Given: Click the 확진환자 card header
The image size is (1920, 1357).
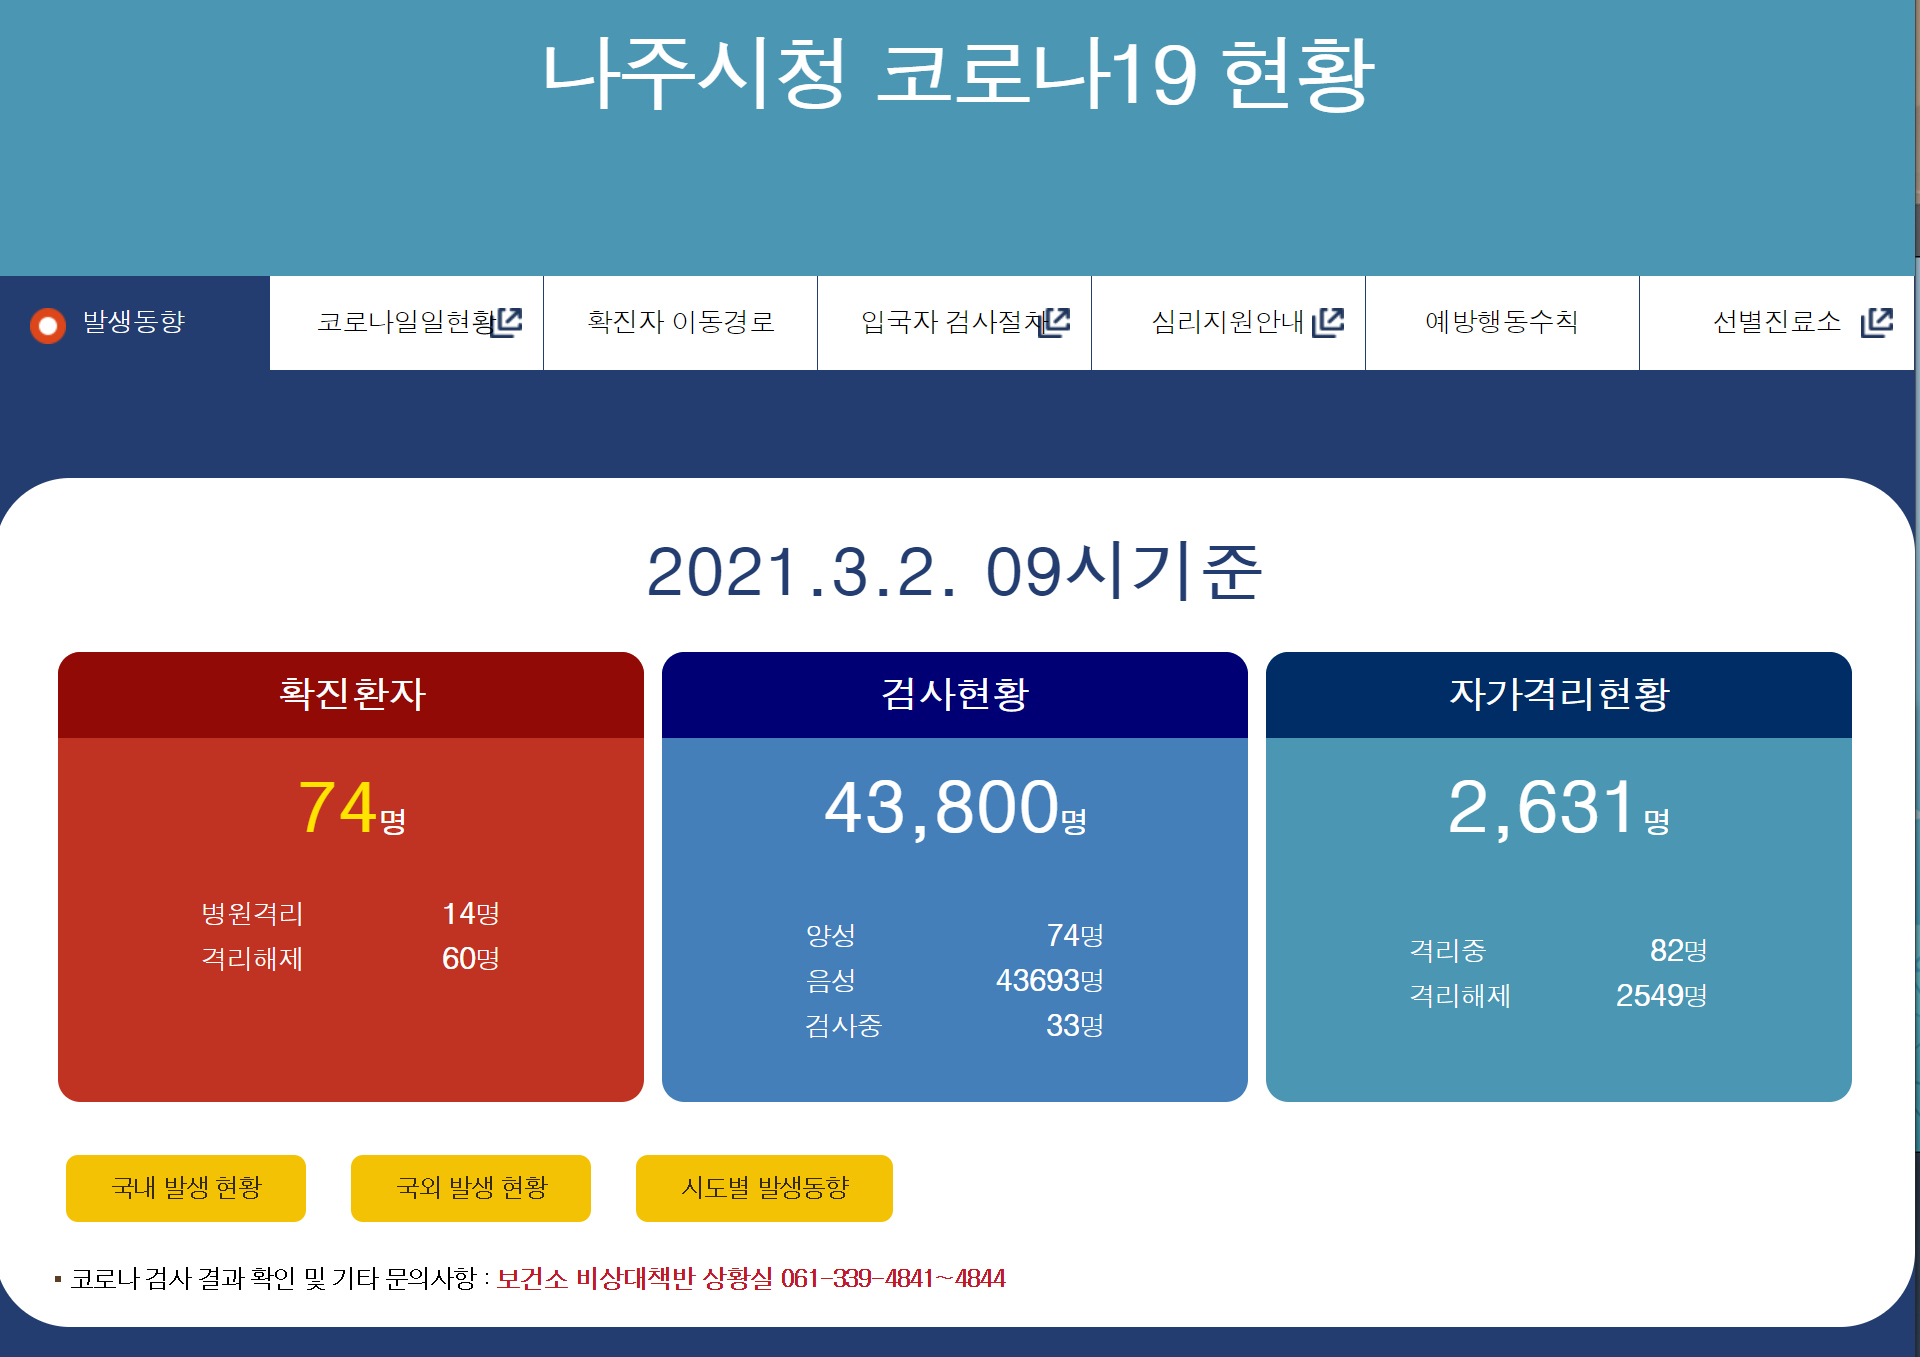Looking at the screenshot, I should 351,694.
